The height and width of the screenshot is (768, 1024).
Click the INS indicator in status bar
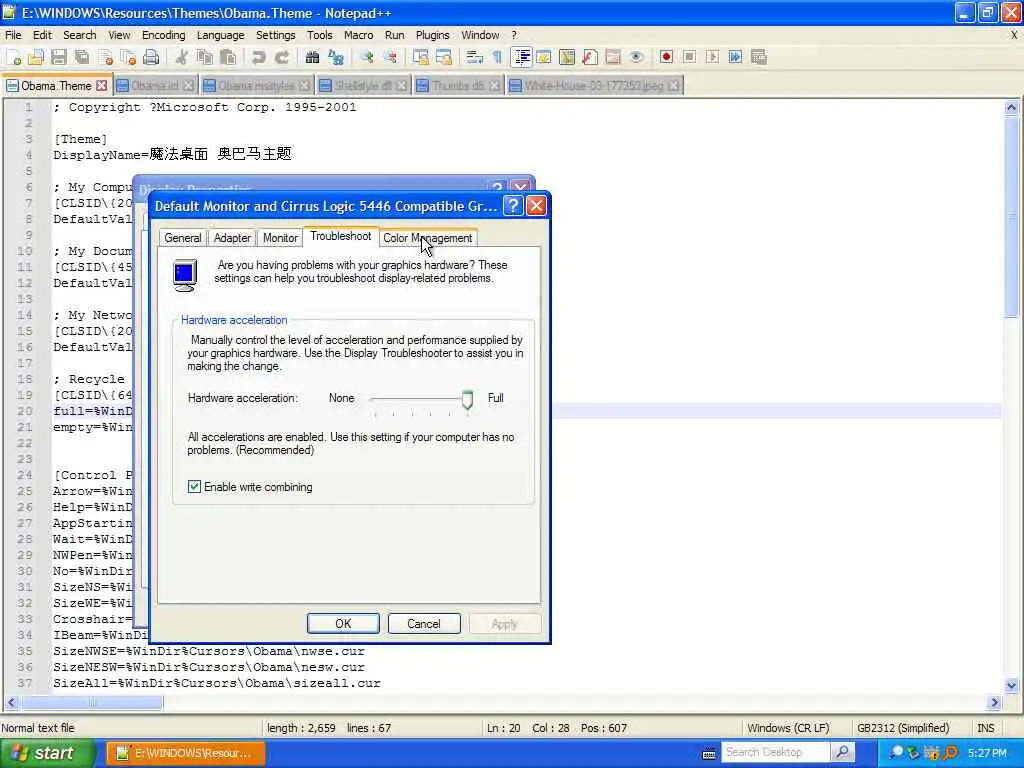point(985,728)
